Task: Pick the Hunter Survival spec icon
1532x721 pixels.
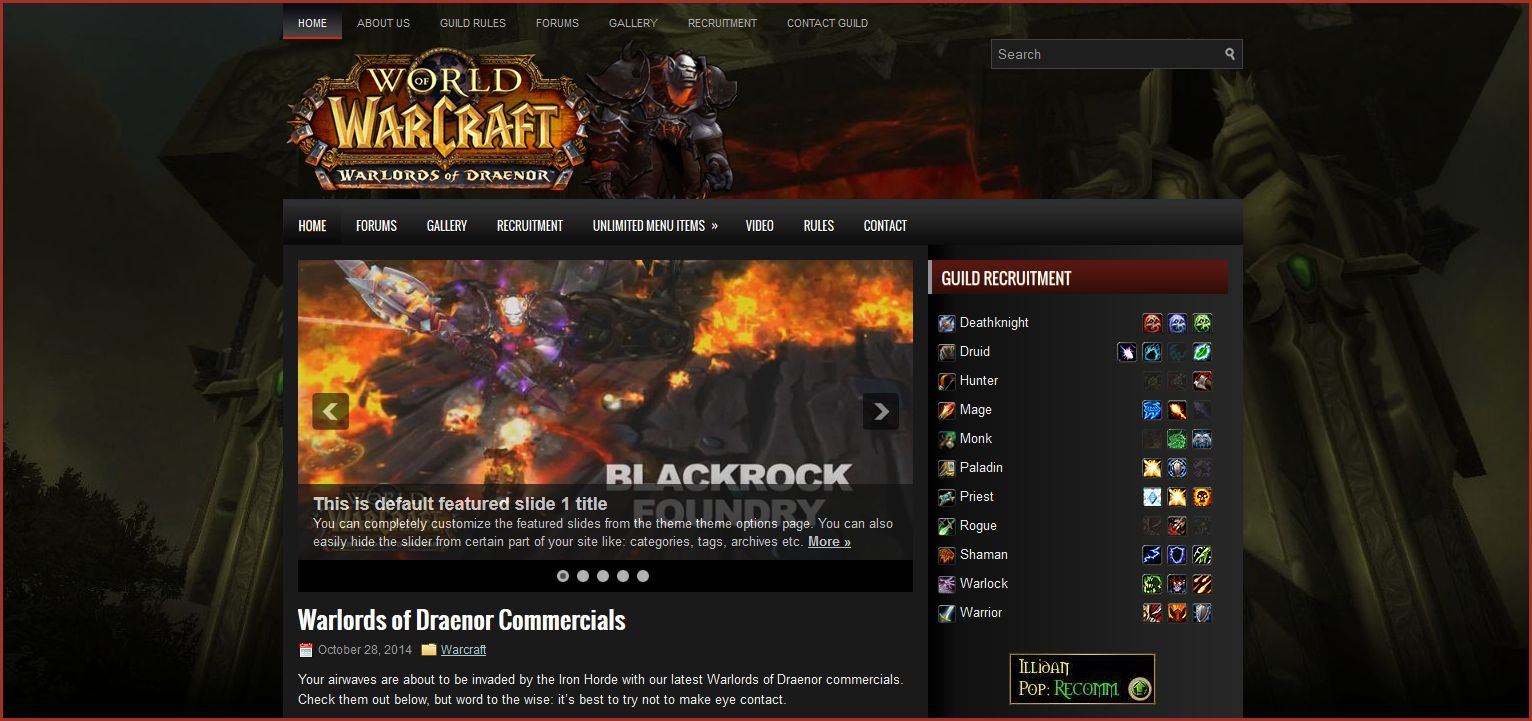Action: 1202,381
